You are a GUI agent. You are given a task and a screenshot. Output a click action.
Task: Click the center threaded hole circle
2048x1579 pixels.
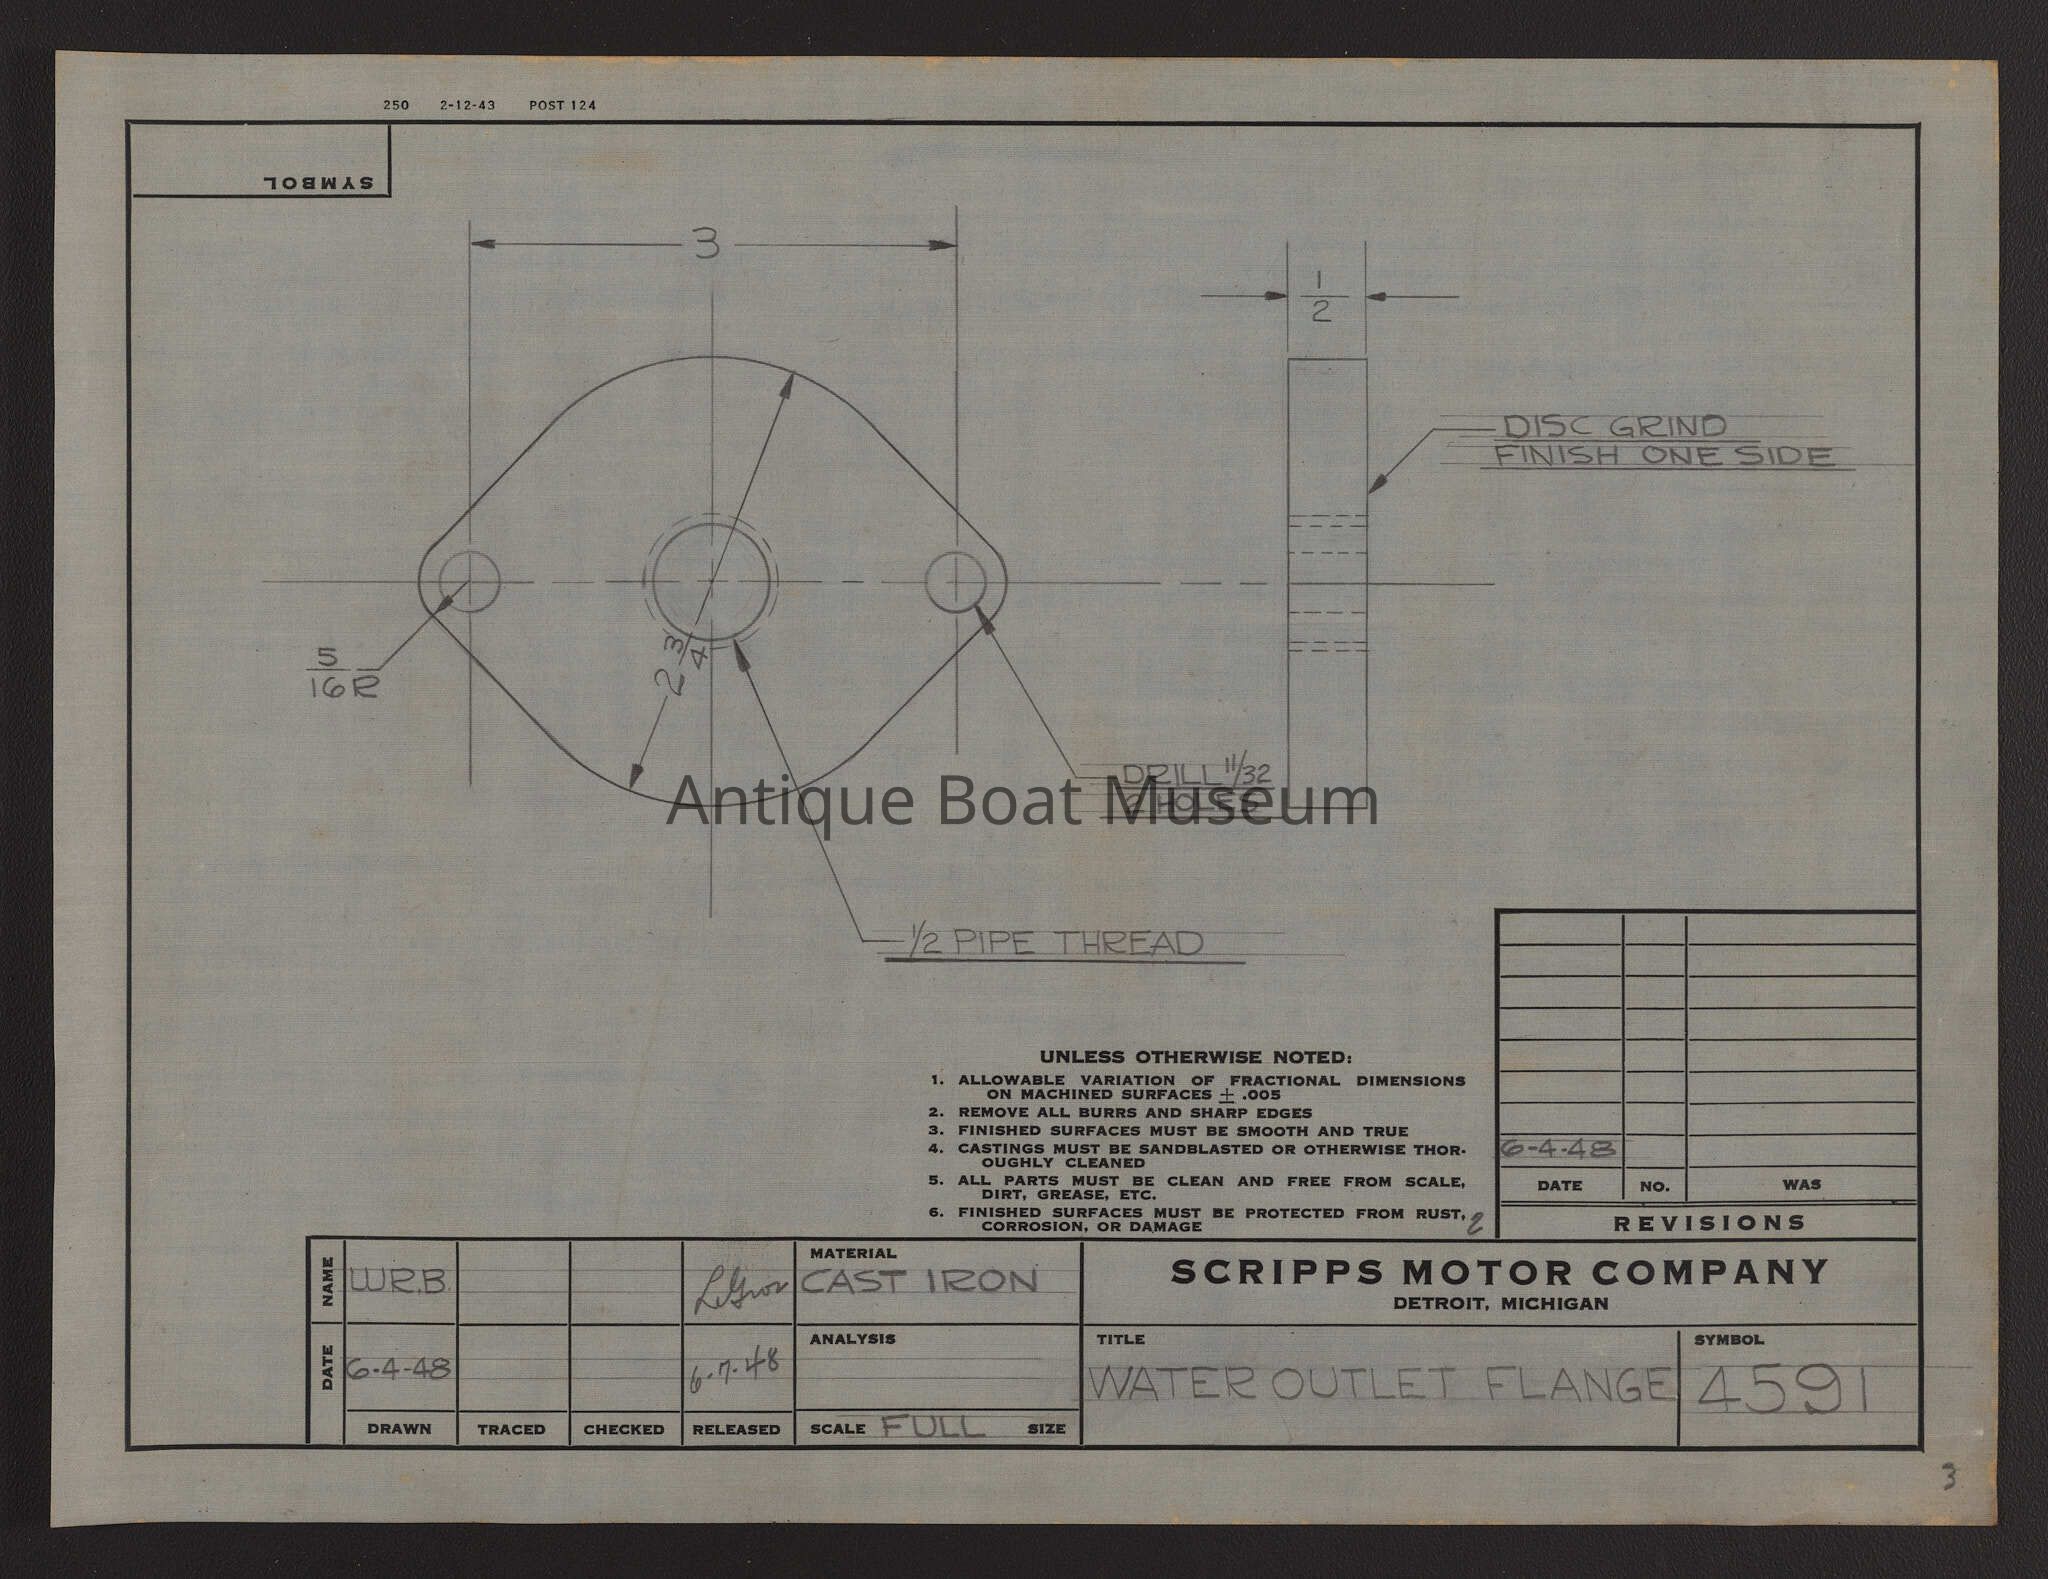(711, 580)
